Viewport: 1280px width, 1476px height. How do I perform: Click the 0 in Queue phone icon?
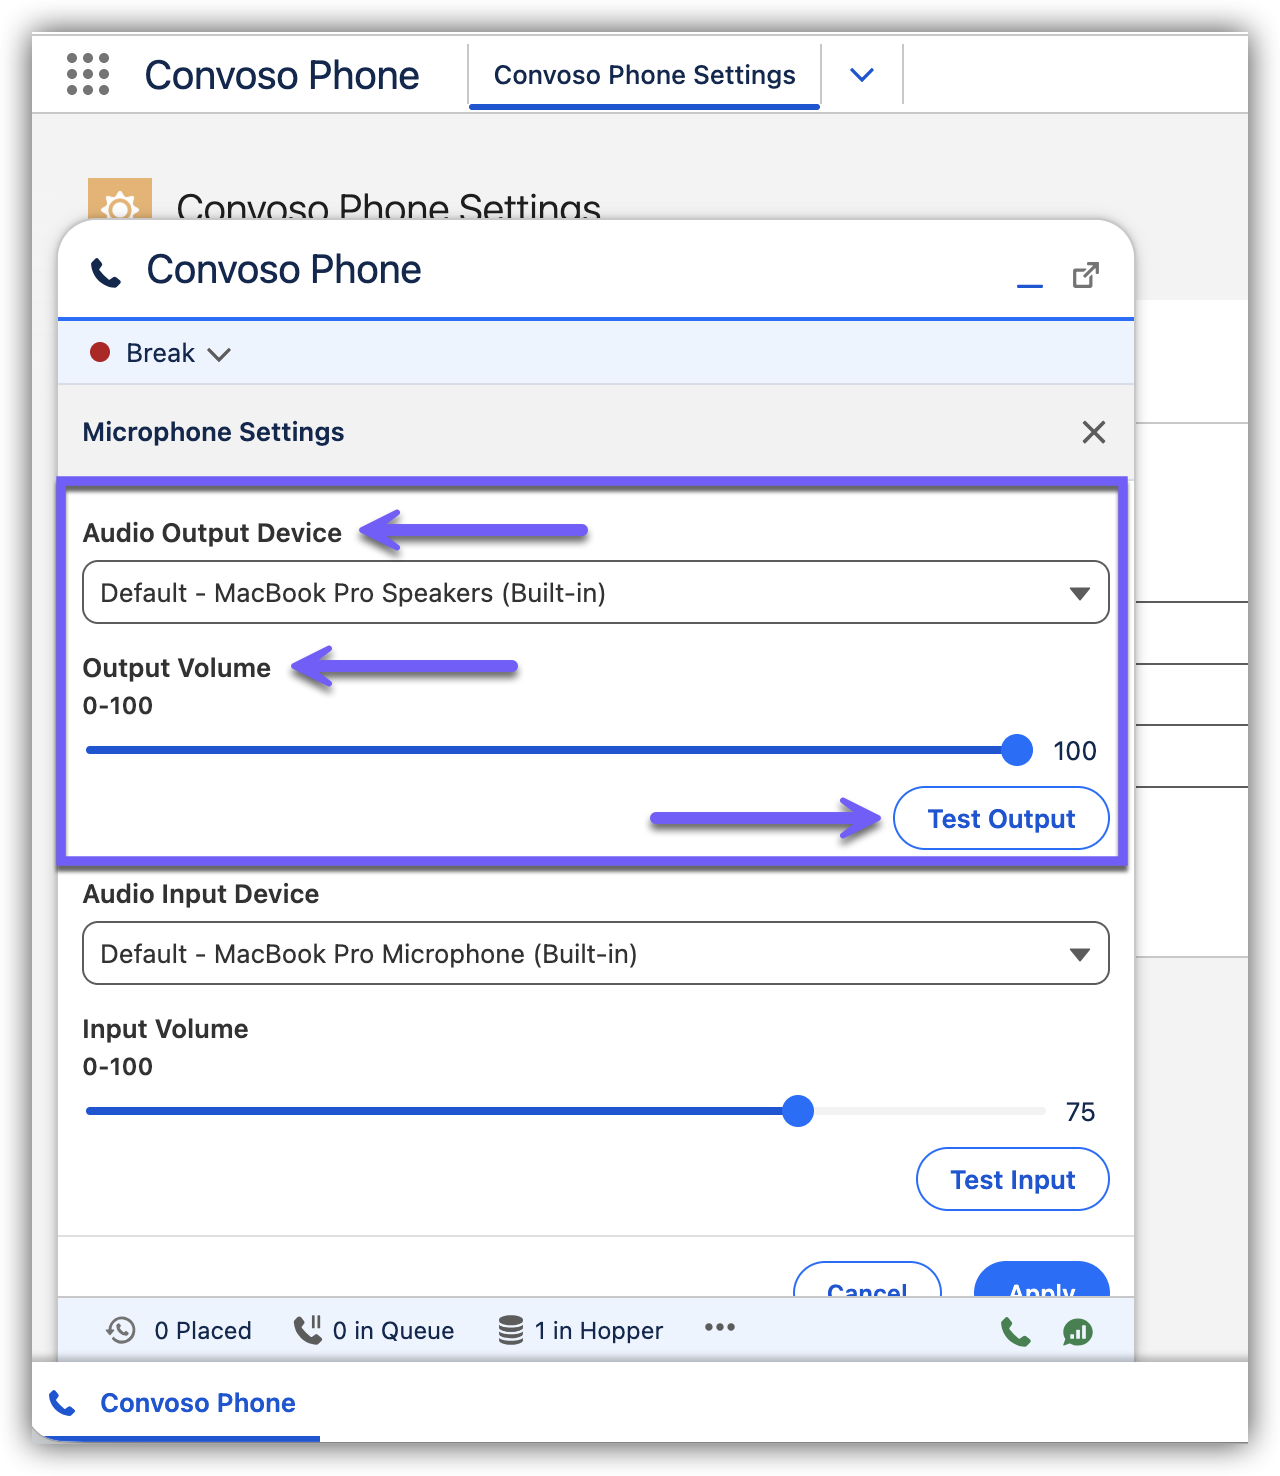click(x=308, y=1330)
